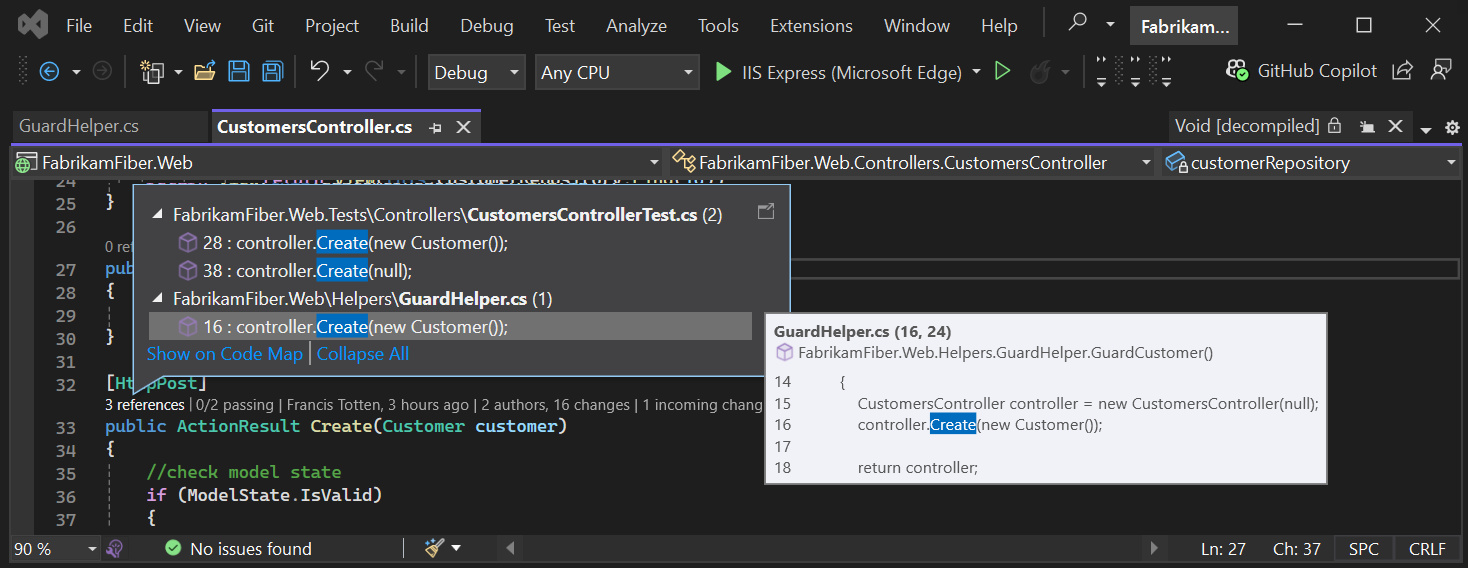Click the green No issues found checkmark

pyautogui.click(x=173, y=548)
